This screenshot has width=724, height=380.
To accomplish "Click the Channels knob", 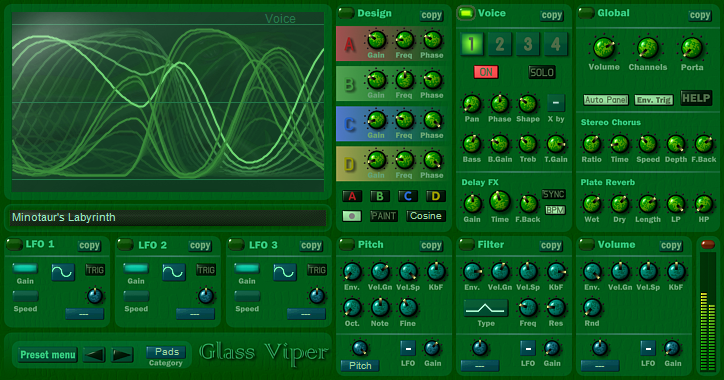I will coord(647,48).
